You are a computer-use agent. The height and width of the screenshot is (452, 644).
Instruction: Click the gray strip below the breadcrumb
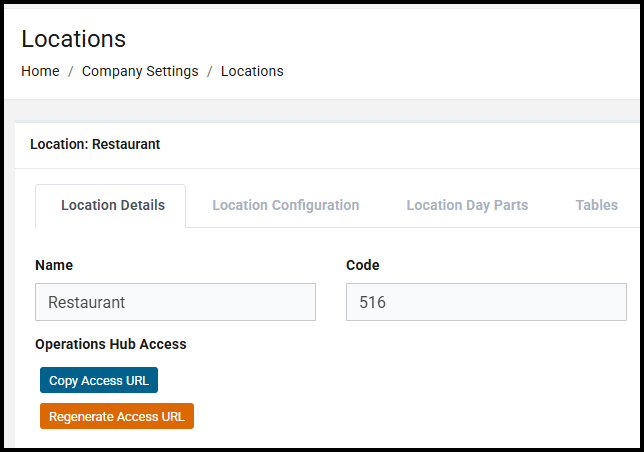click(320, 110)
